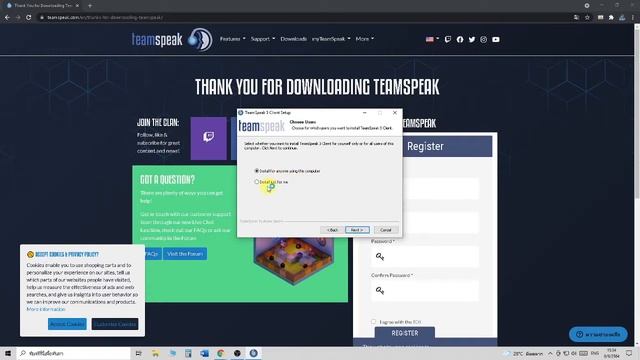Image resolution: width=640 pixels, height=360 pixels.
Task: Click the purple Twitch tile under Join the Clan
Action: point(209,138)
